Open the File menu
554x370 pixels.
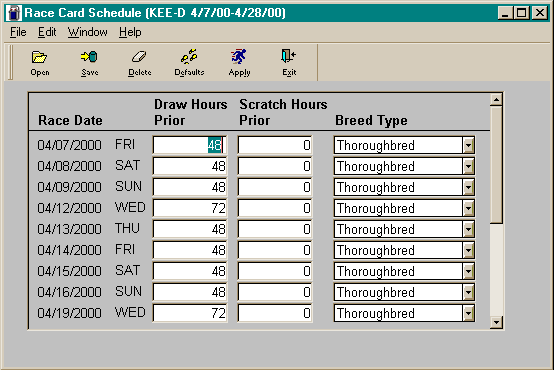click(18, 32)
